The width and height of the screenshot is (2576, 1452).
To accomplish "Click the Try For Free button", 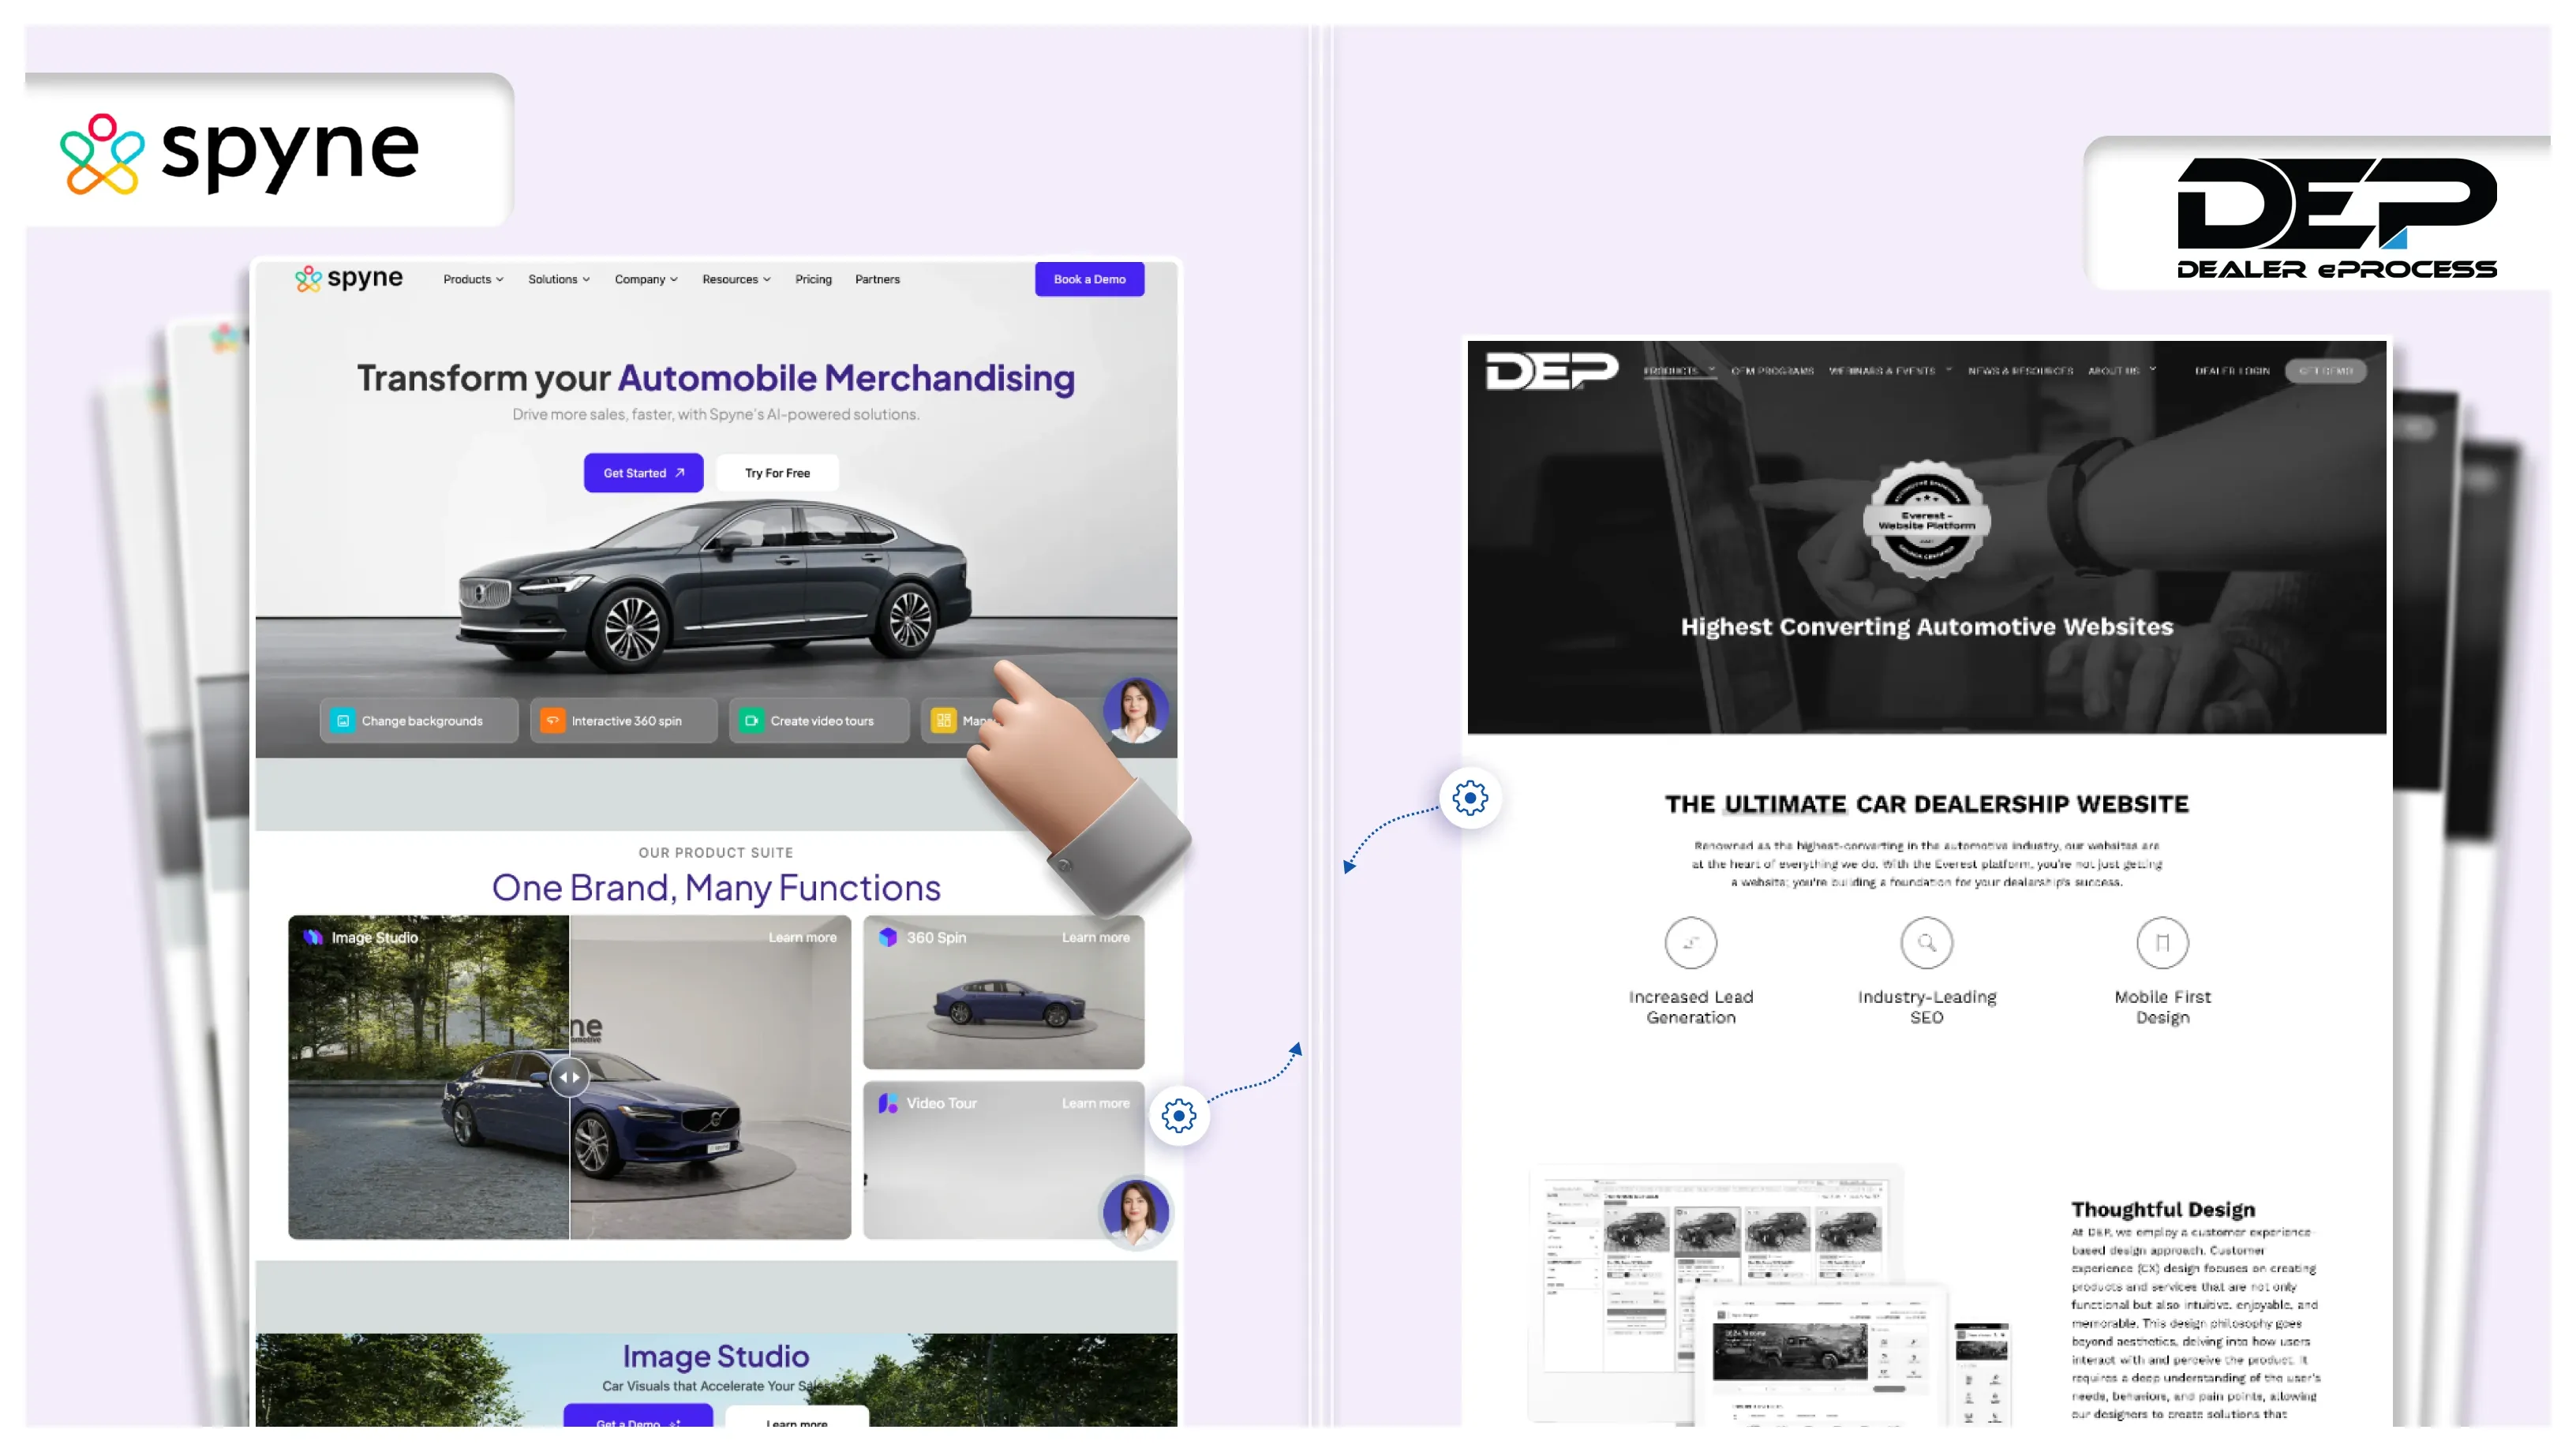I will click(x=777, y=473).
